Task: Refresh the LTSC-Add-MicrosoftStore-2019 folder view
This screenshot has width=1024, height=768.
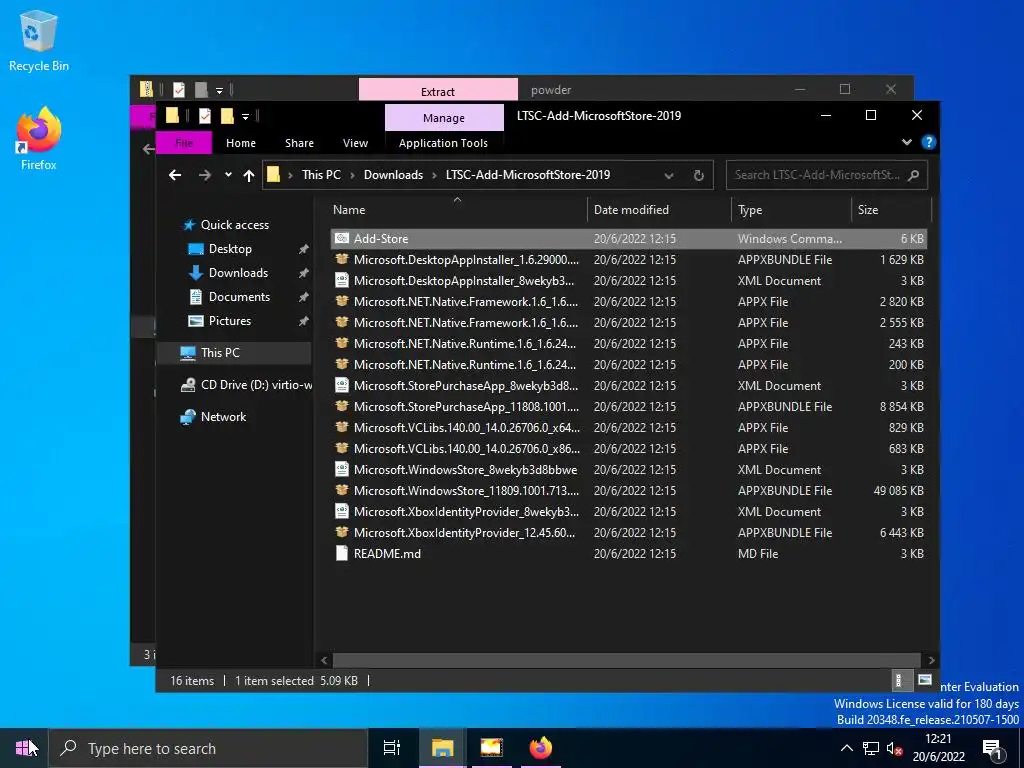Action: point(699,175)
